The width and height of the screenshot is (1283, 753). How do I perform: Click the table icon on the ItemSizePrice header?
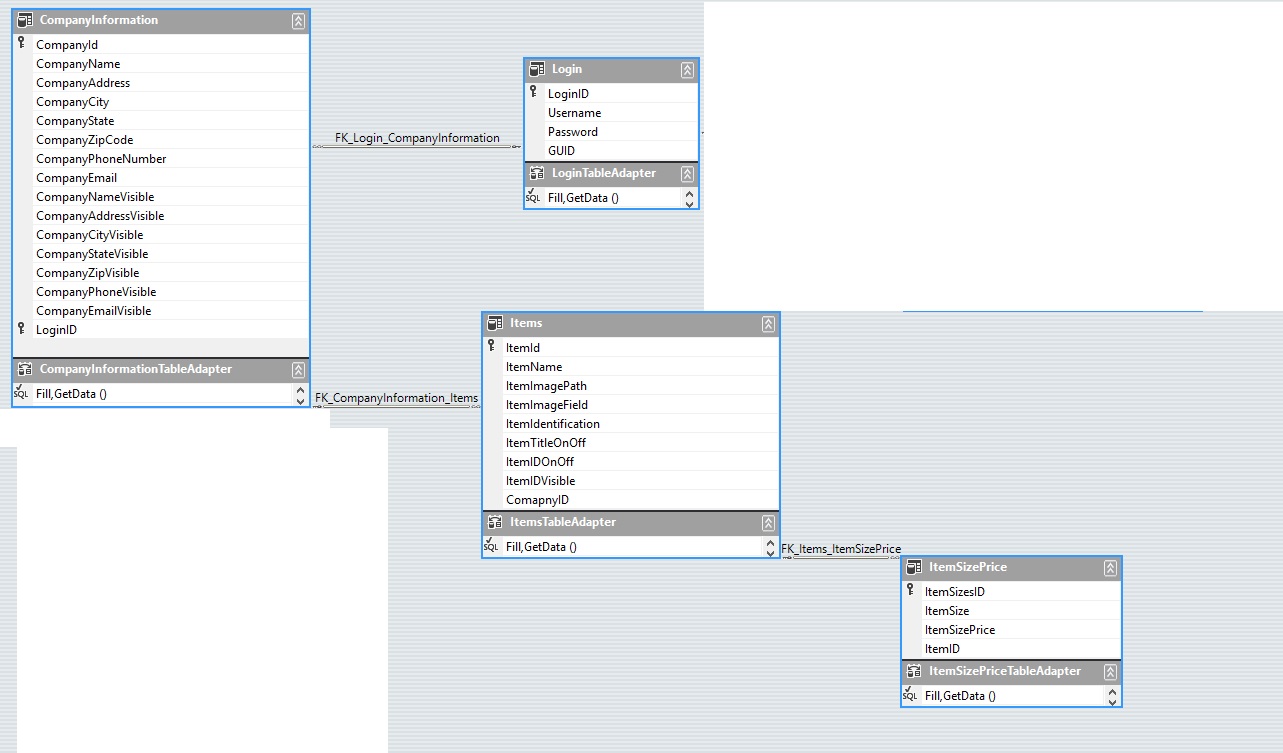pyautogui.click(x=913, y=567)
